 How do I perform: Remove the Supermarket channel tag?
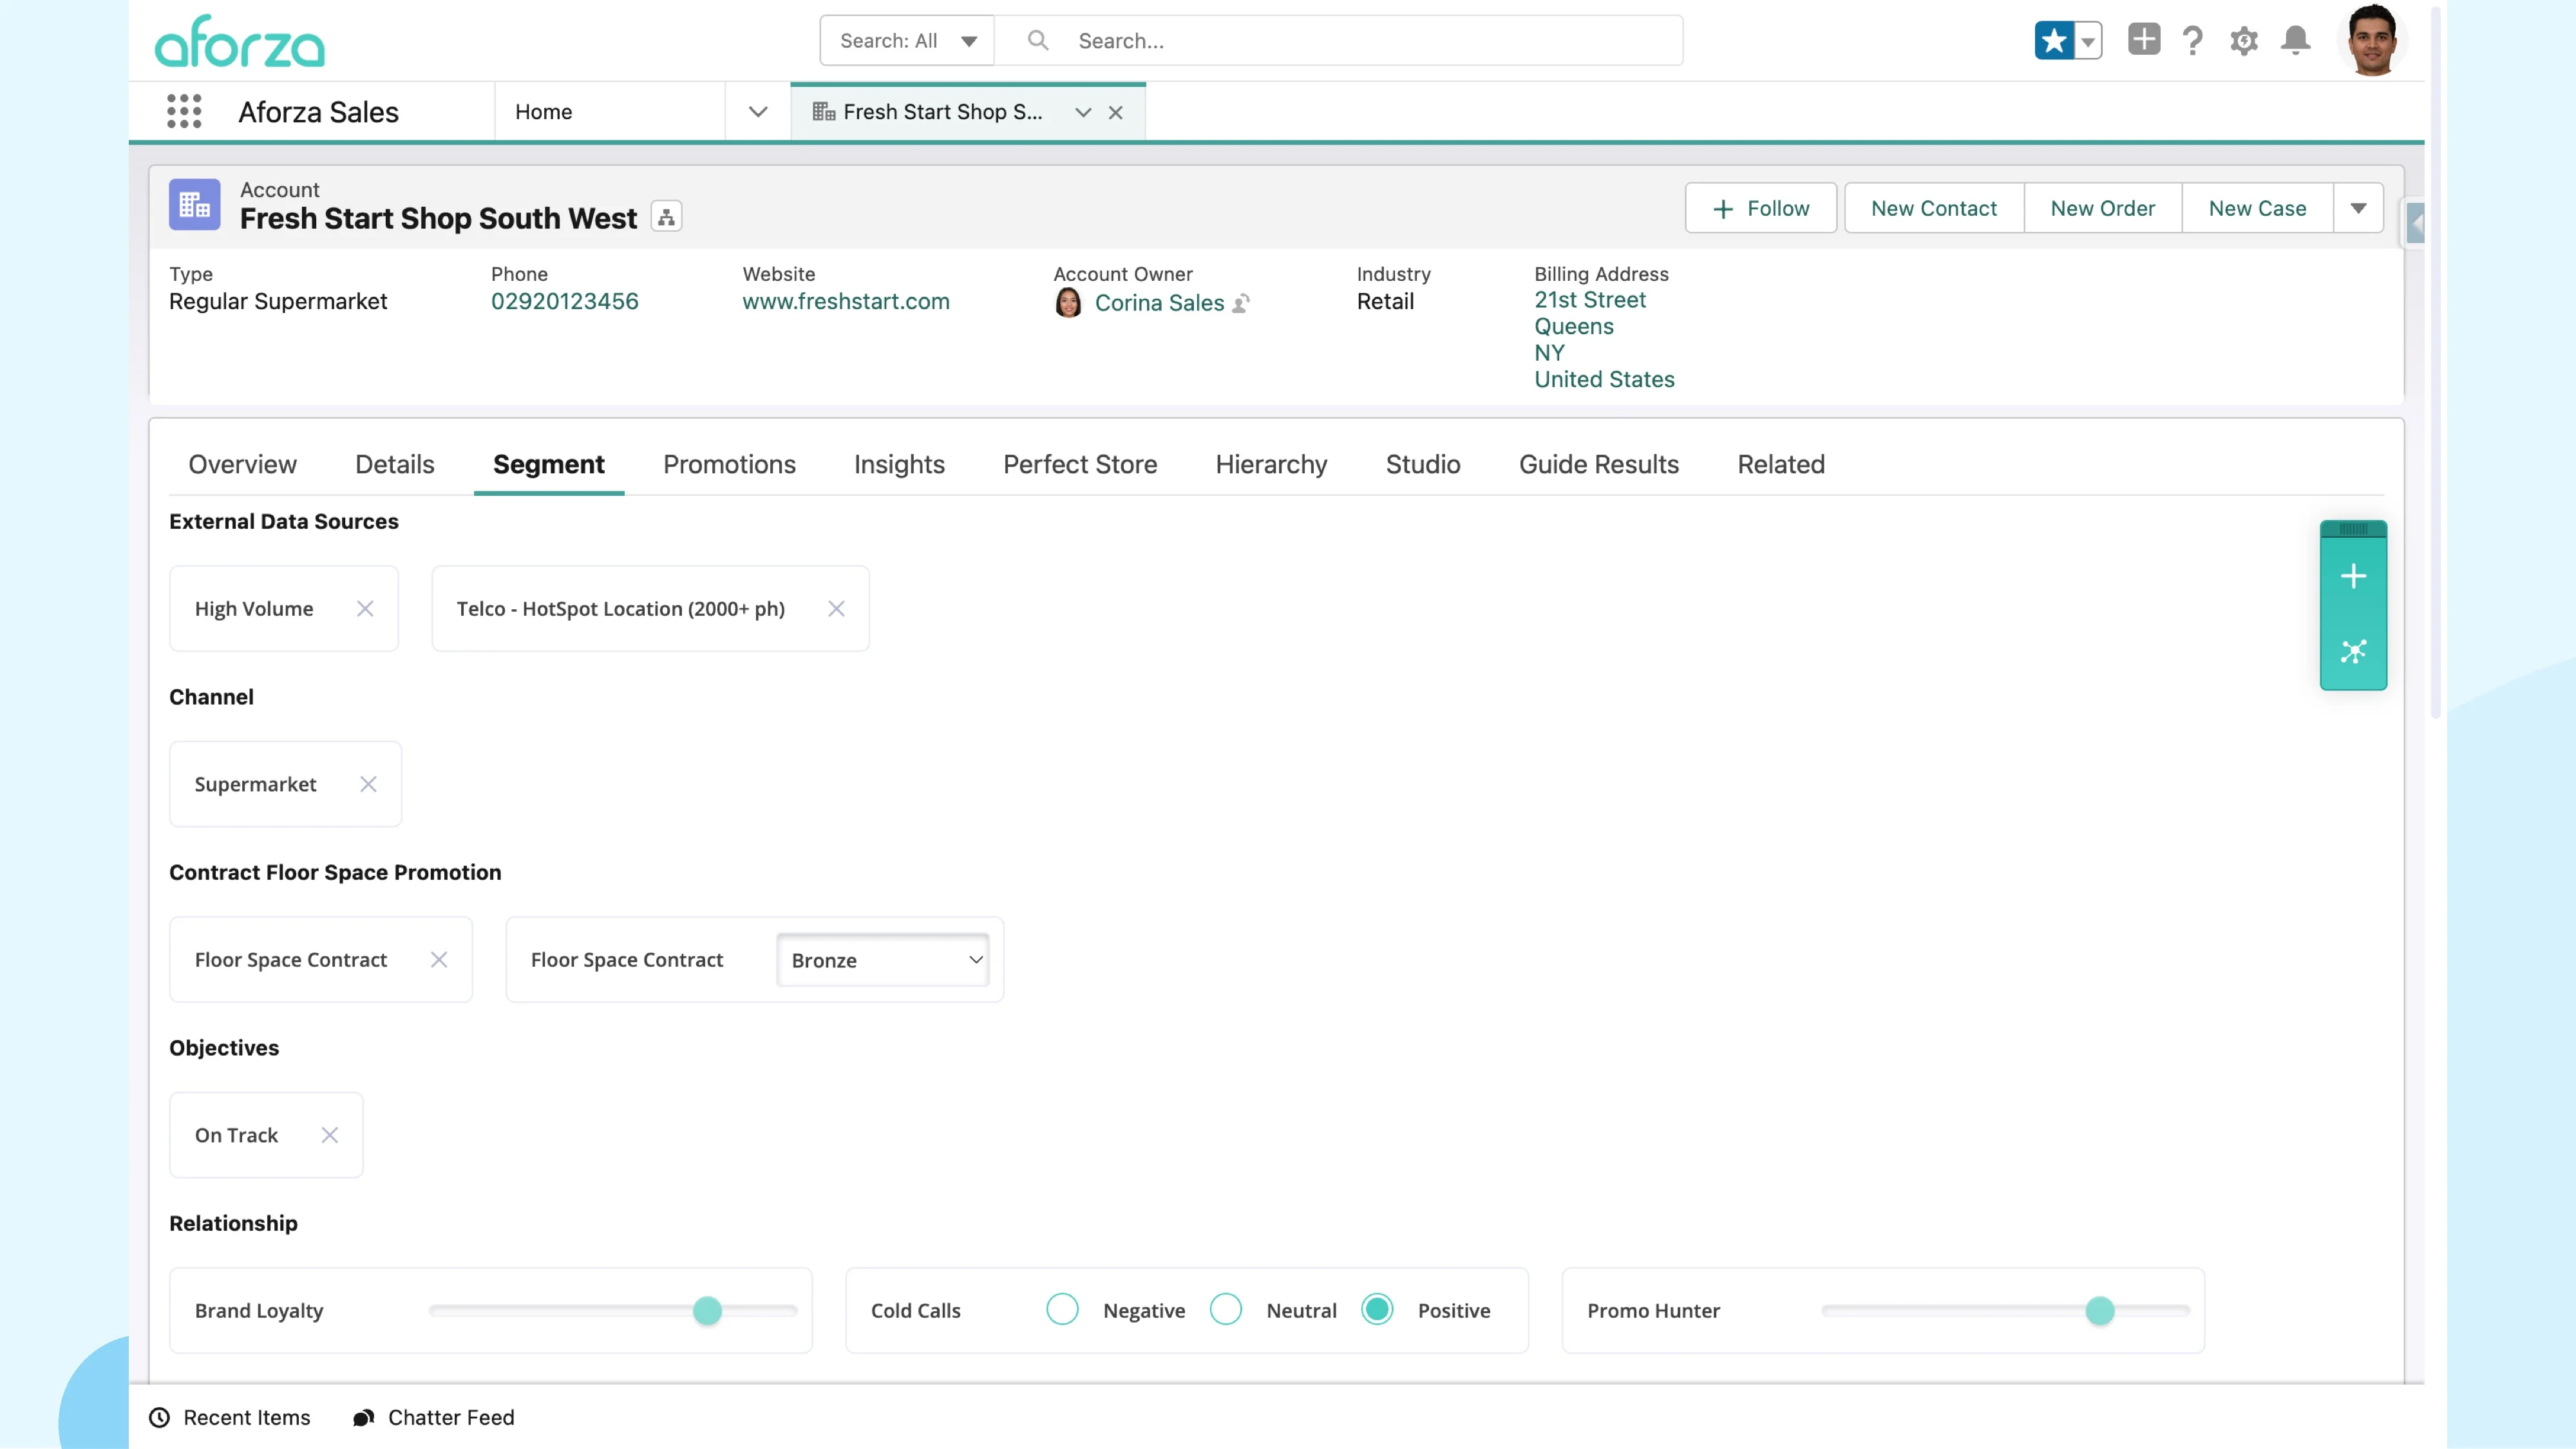pos(368,785)
